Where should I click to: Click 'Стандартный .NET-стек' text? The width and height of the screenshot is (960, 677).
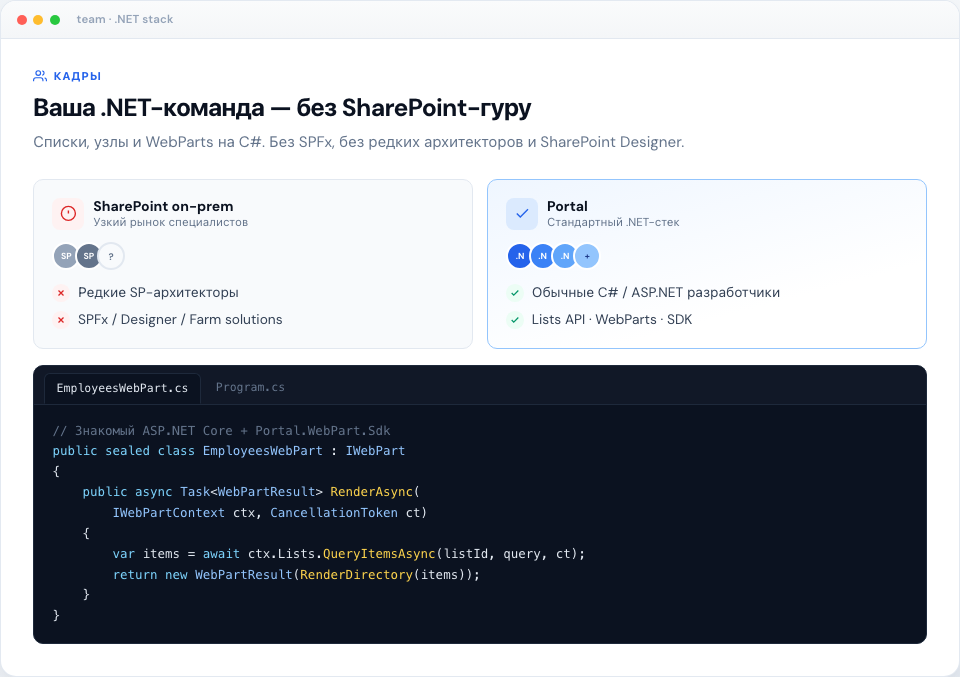click(x=613, y=222)
